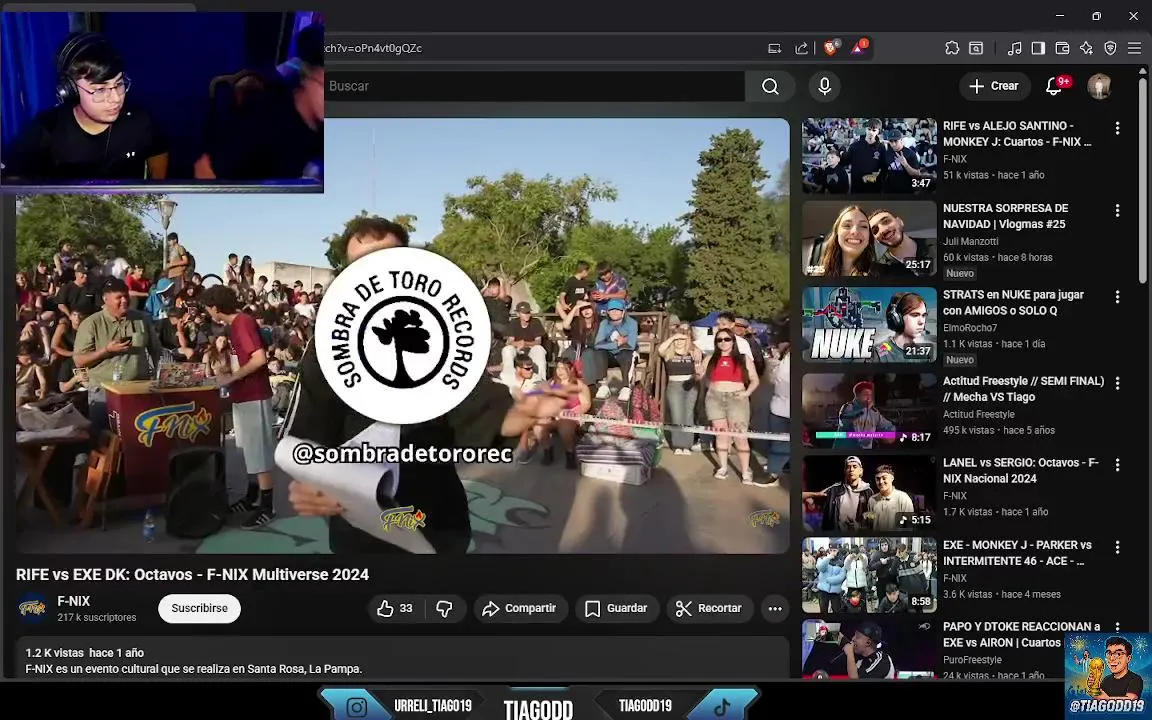1152x720 pixels.
Task: Click into the Buscar search field
Action: [533, 86]
